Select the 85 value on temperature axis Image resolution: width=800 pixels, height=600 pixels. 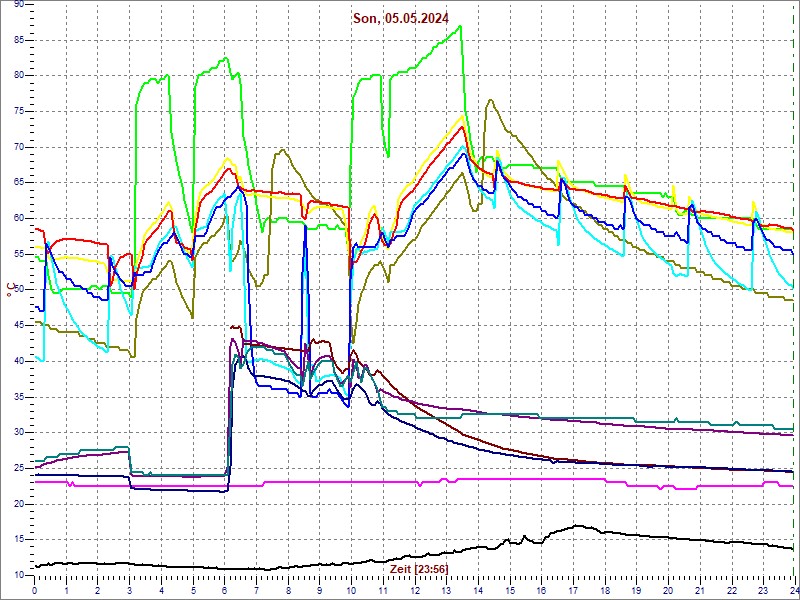click(x=19, y=40)
